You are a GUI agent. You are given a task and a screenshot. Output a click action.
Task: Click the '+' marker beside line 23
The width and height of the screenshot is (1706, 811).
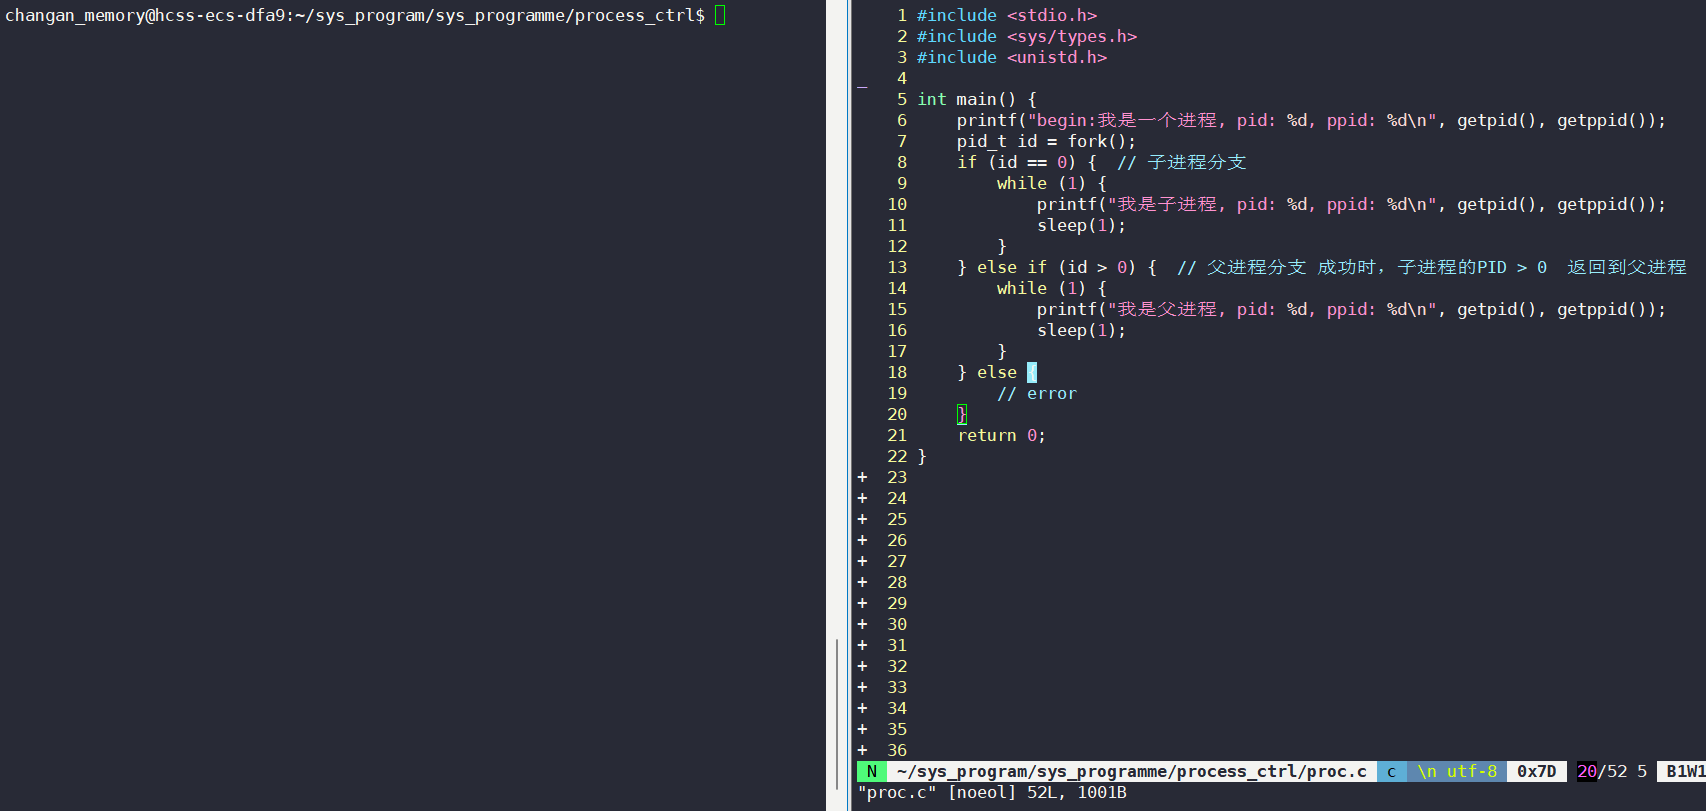[862, 477]
